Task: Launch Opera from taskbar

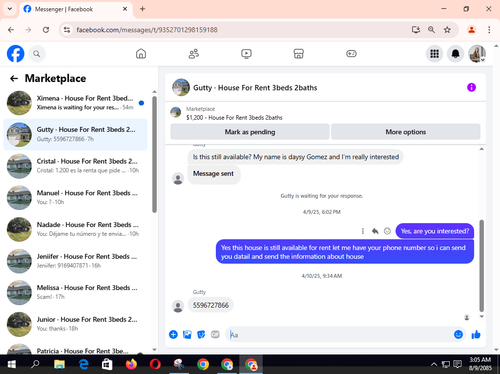Action: (155, 364)
